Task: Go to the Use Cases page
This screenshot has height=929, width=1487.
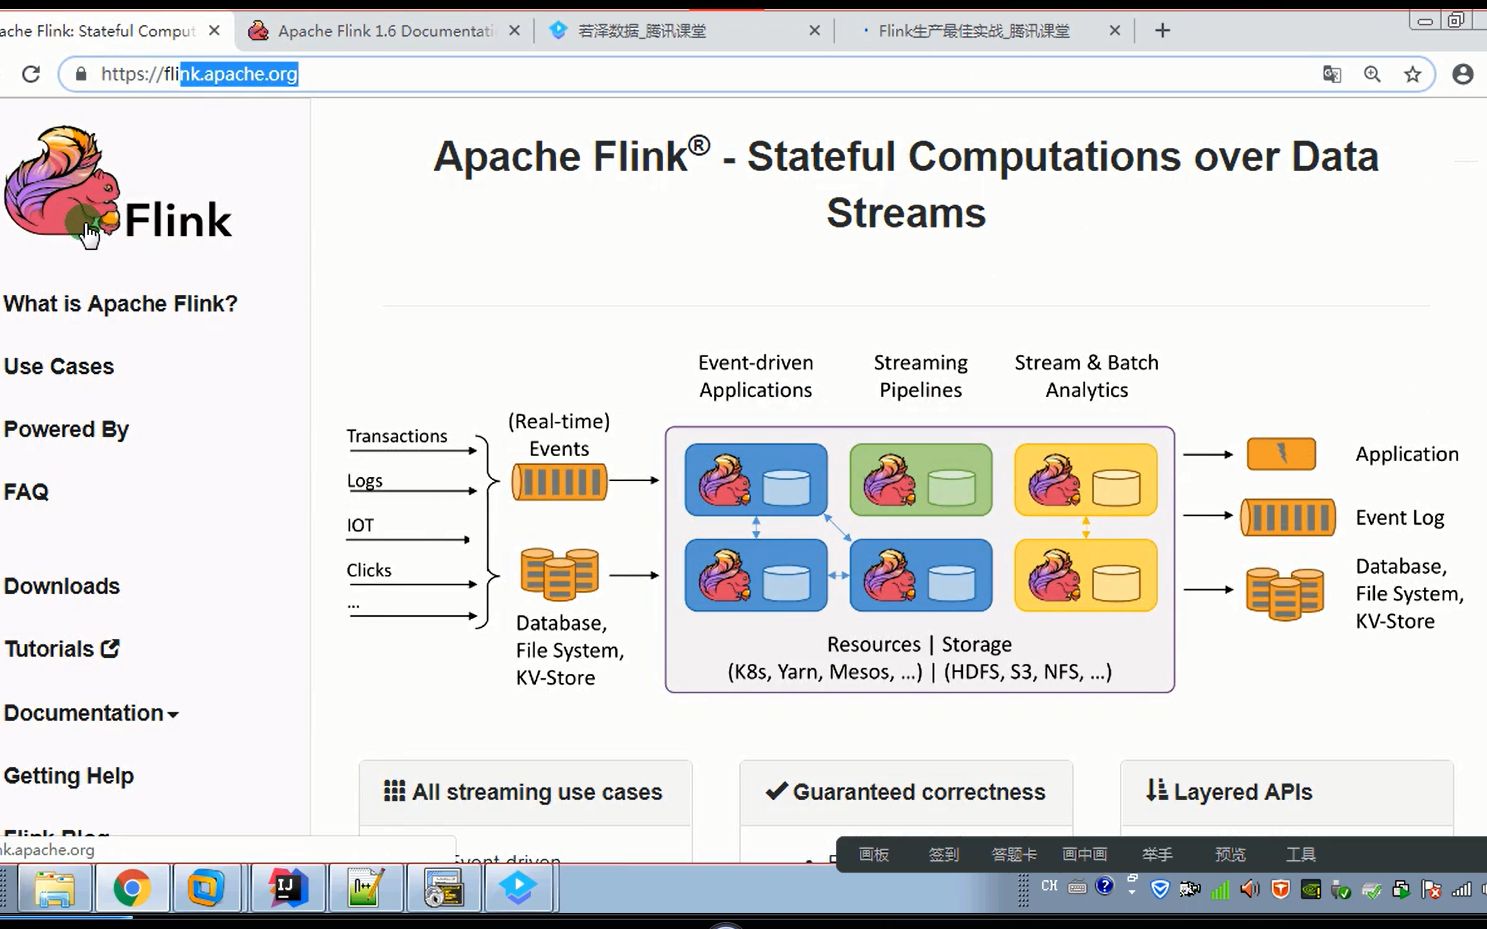Action: [59, 366]
